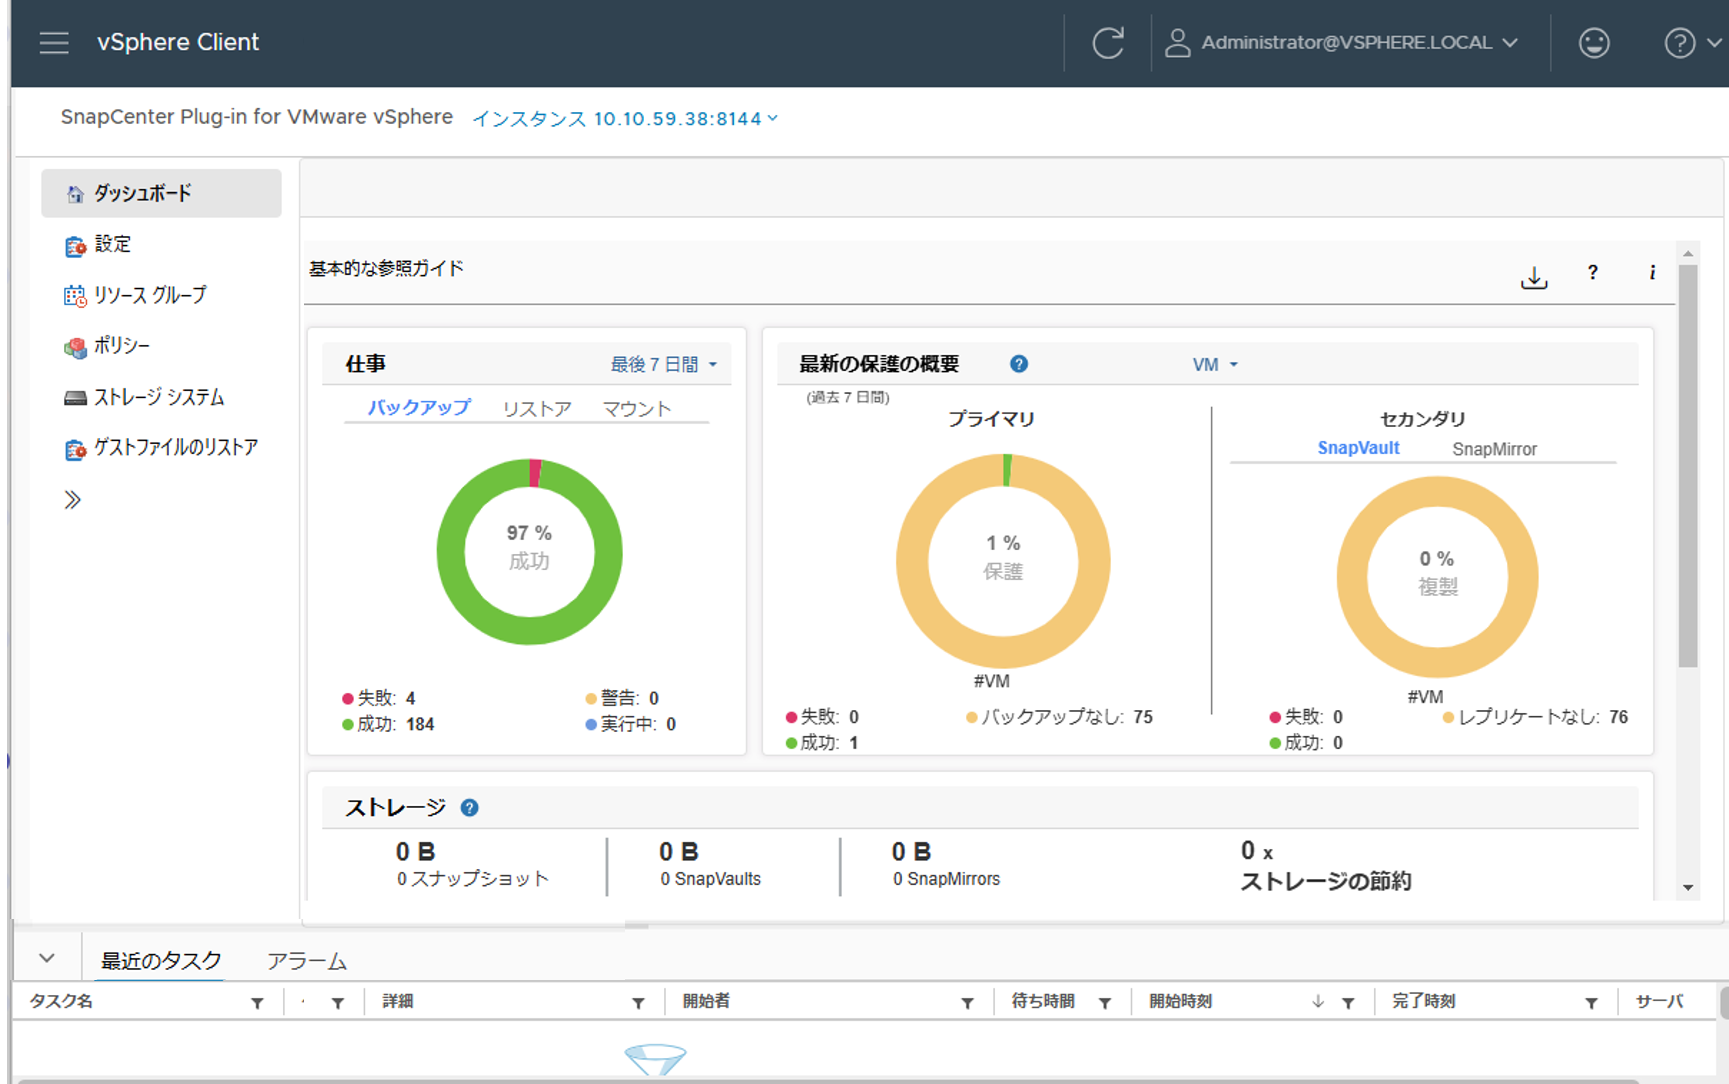Click help icon next to 最新の保護の概要
Screen dimensions: 1729x1084
(1019, 364)
